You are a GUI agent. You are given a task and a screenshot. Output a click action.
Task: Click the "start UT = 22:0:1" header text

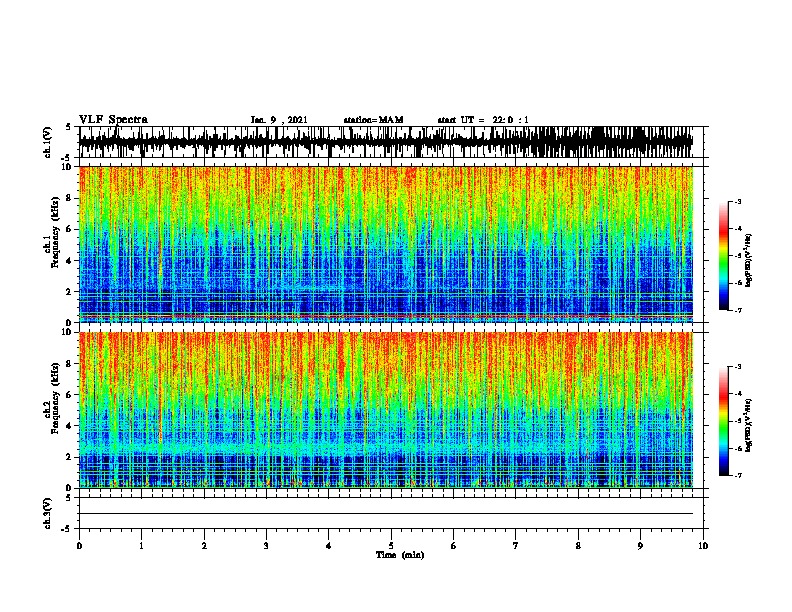click(483, 120)
